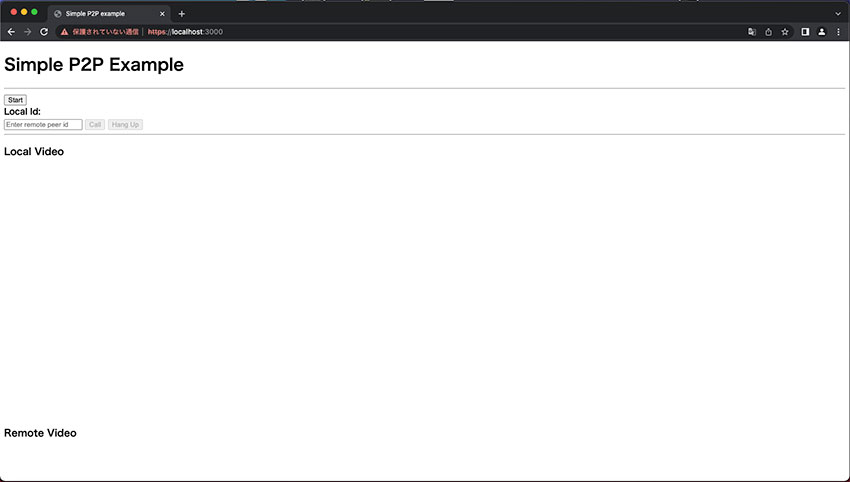Open the profile avatar menu
The image size is (850, 482).
tap(822, 32)
